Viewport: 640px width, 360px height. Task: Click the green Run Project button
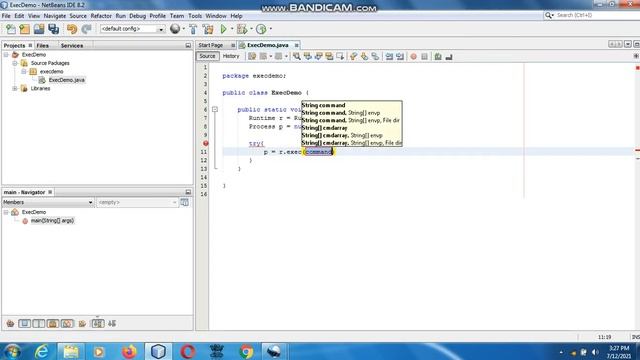[x=223, y=29]
